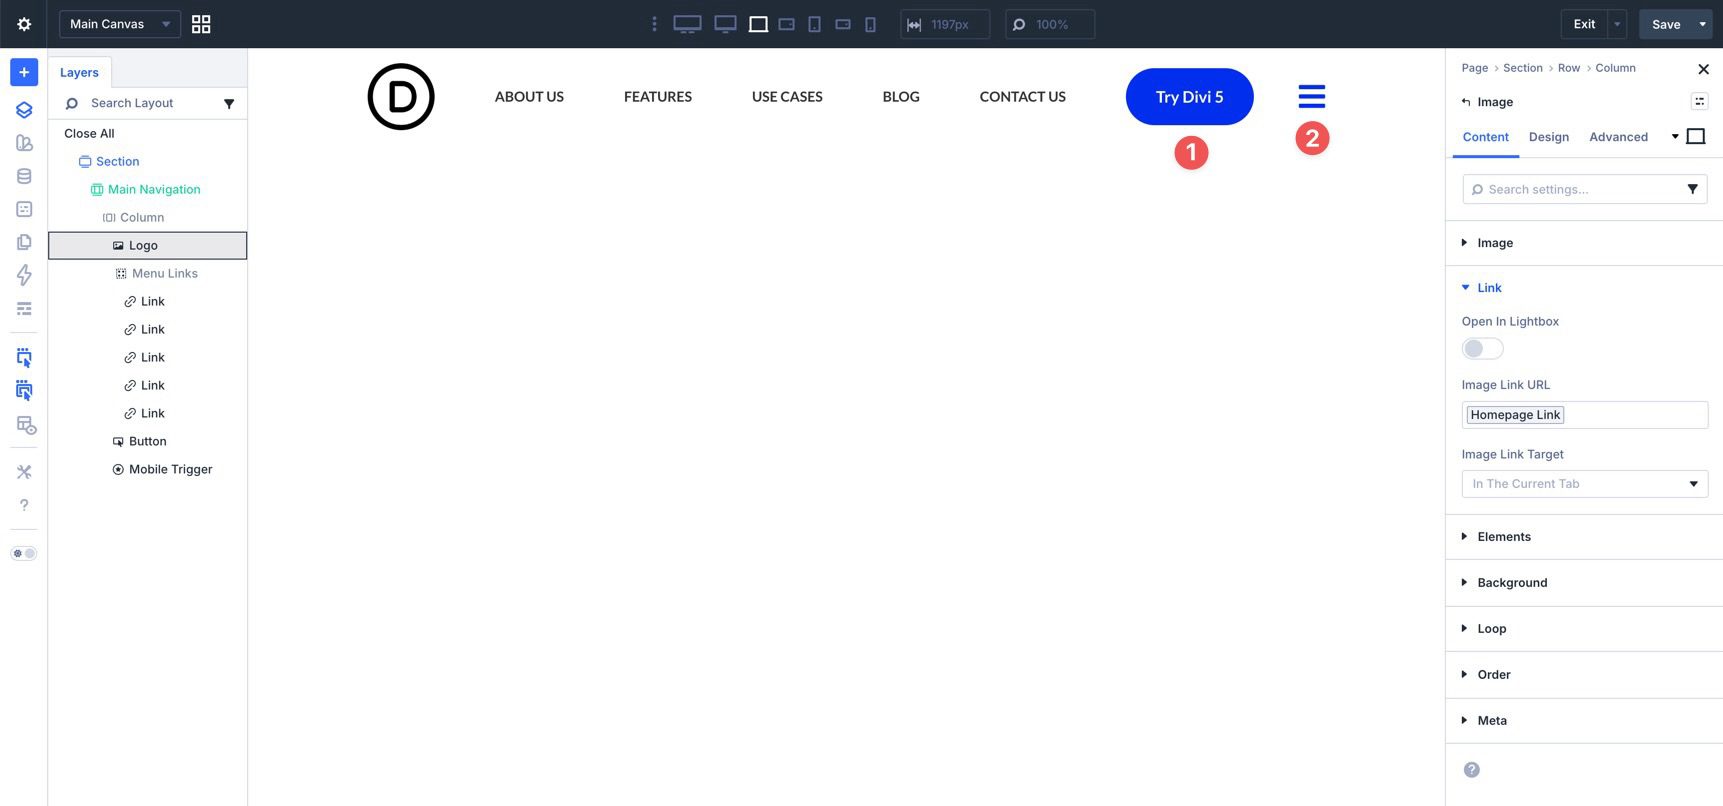
Task: Toggle the dark mode switch in sidebar
Action: tap(24, 553)
